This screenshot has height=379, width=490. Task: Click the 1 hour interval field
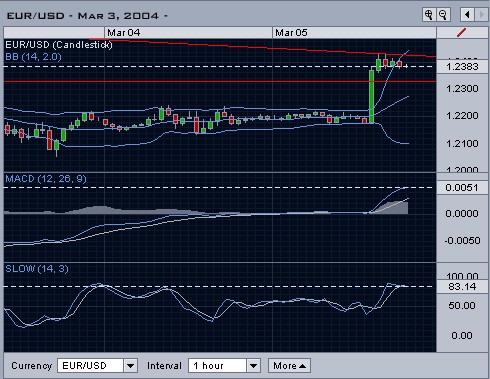point(218,366)
